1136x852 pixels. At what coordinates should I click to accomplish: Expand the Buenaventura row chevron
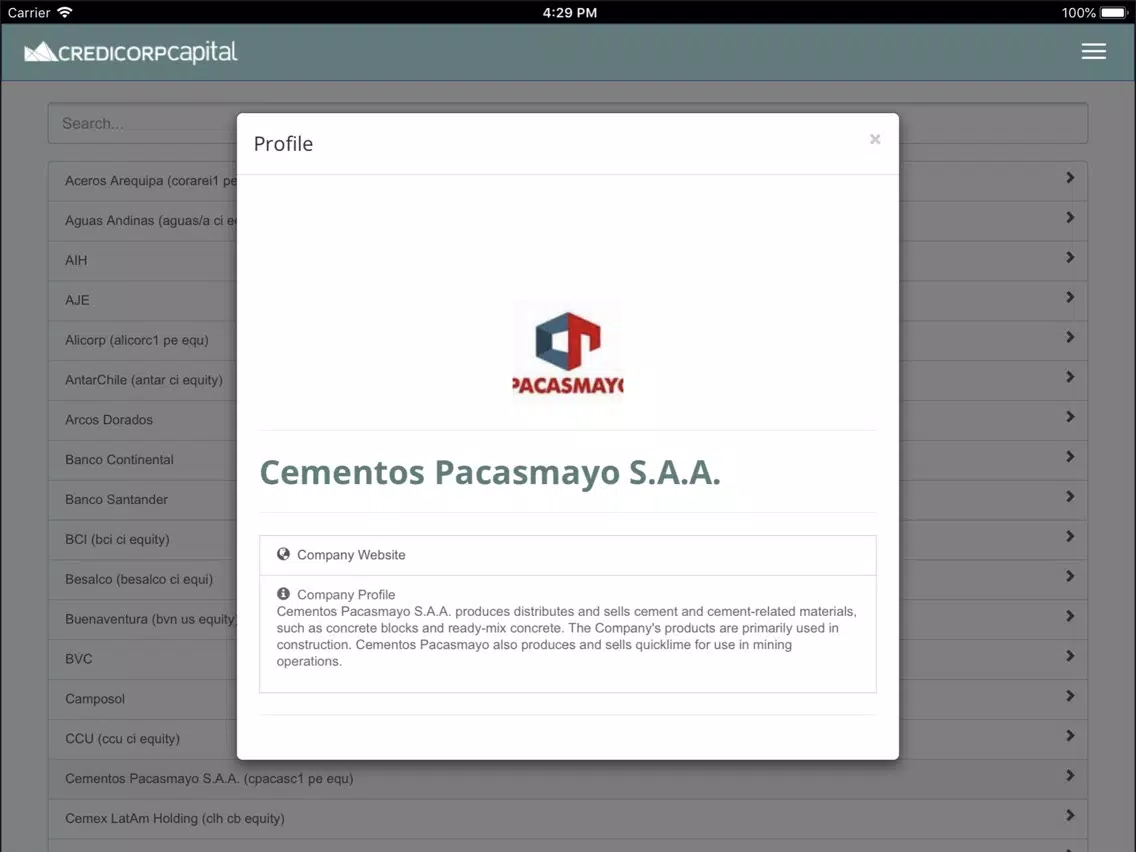pyautogui.click(x=1069, y=616)
